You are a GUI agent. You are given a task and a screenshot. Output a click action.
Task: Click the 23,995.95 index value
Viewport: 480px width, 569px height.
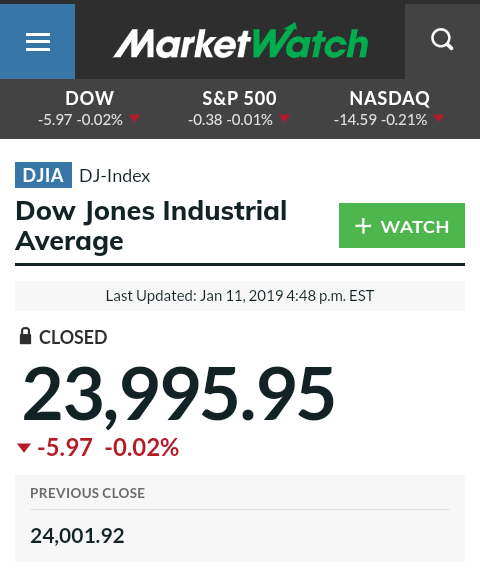coord(178,394)
